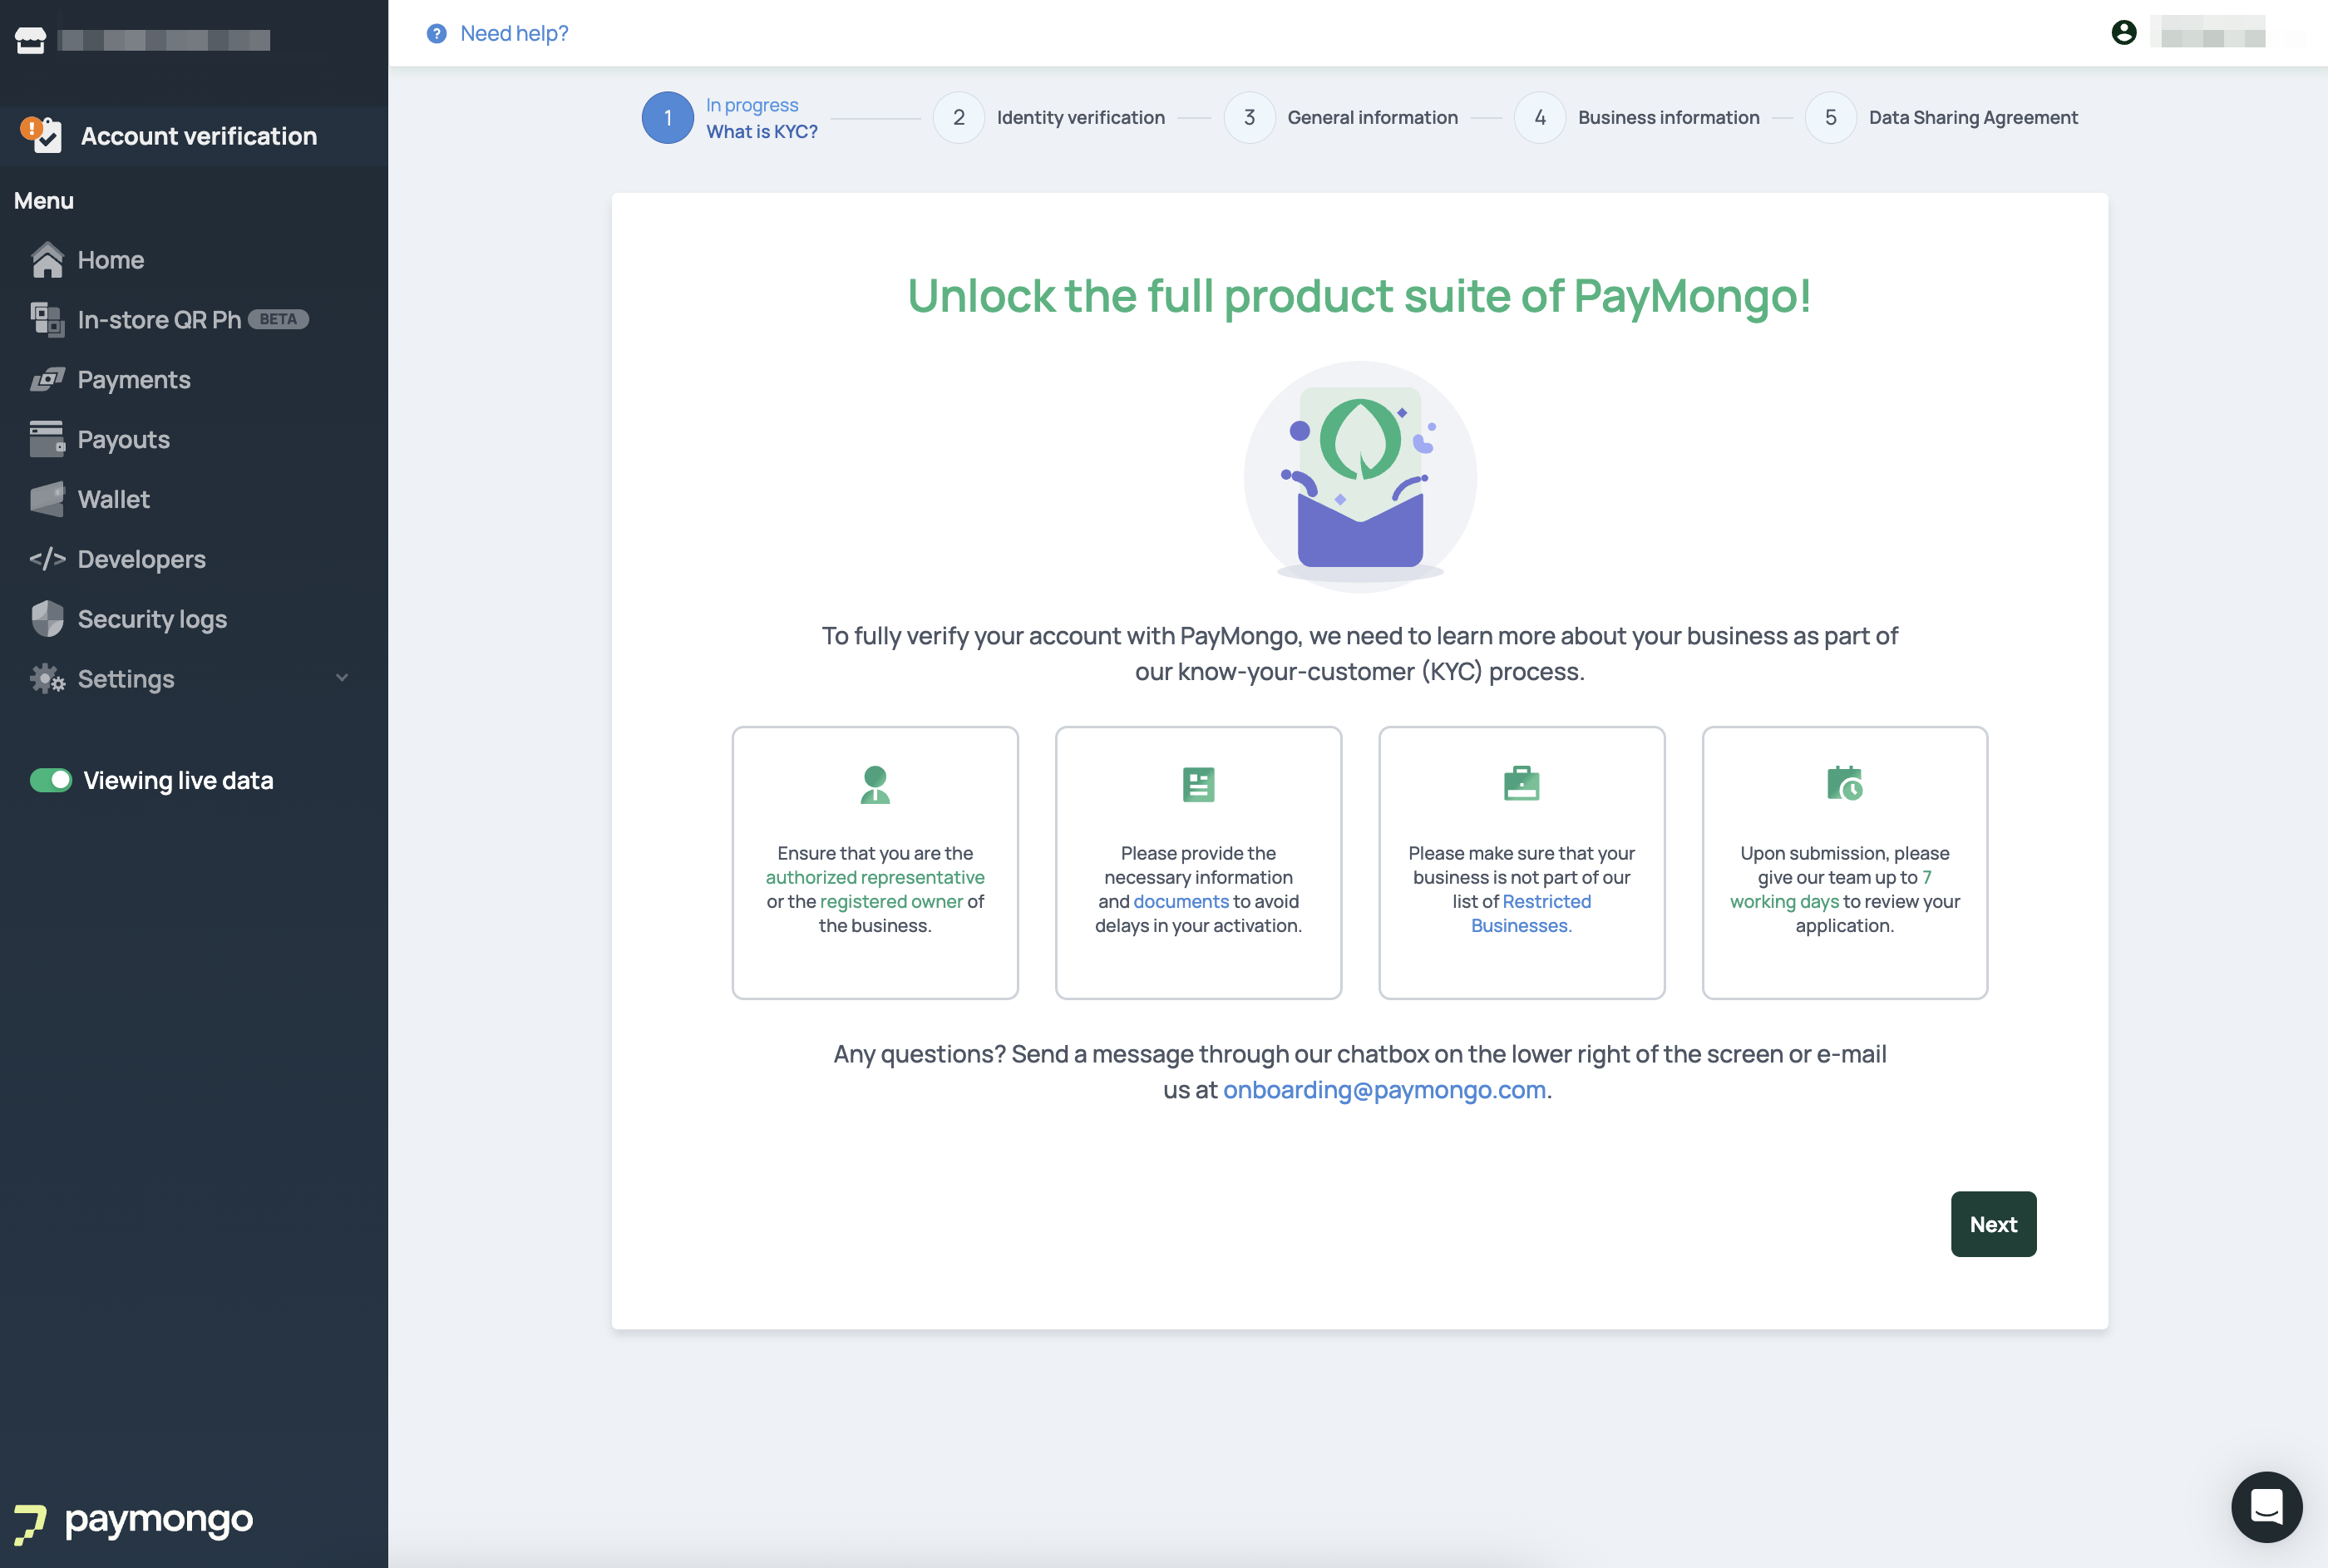Click the In-store QR Ph icon
This screenshot has height=1568, width=2328.
pyautogui.click(x=47, y=320)
